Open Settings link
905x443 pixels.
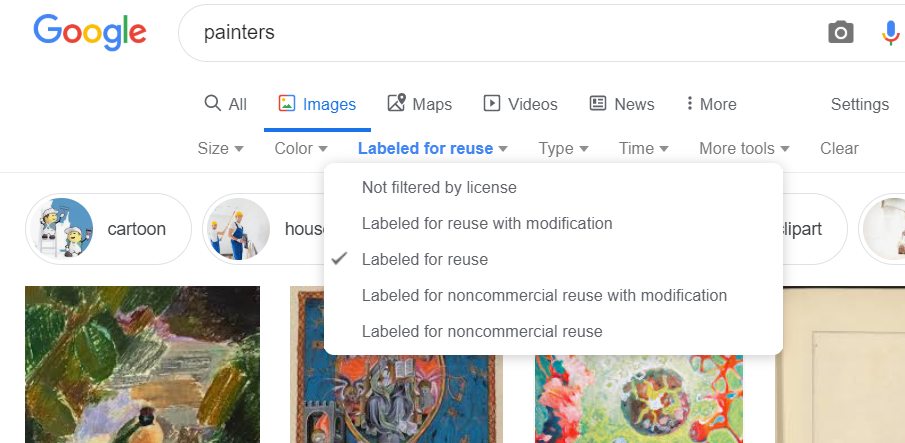[859, 104]
